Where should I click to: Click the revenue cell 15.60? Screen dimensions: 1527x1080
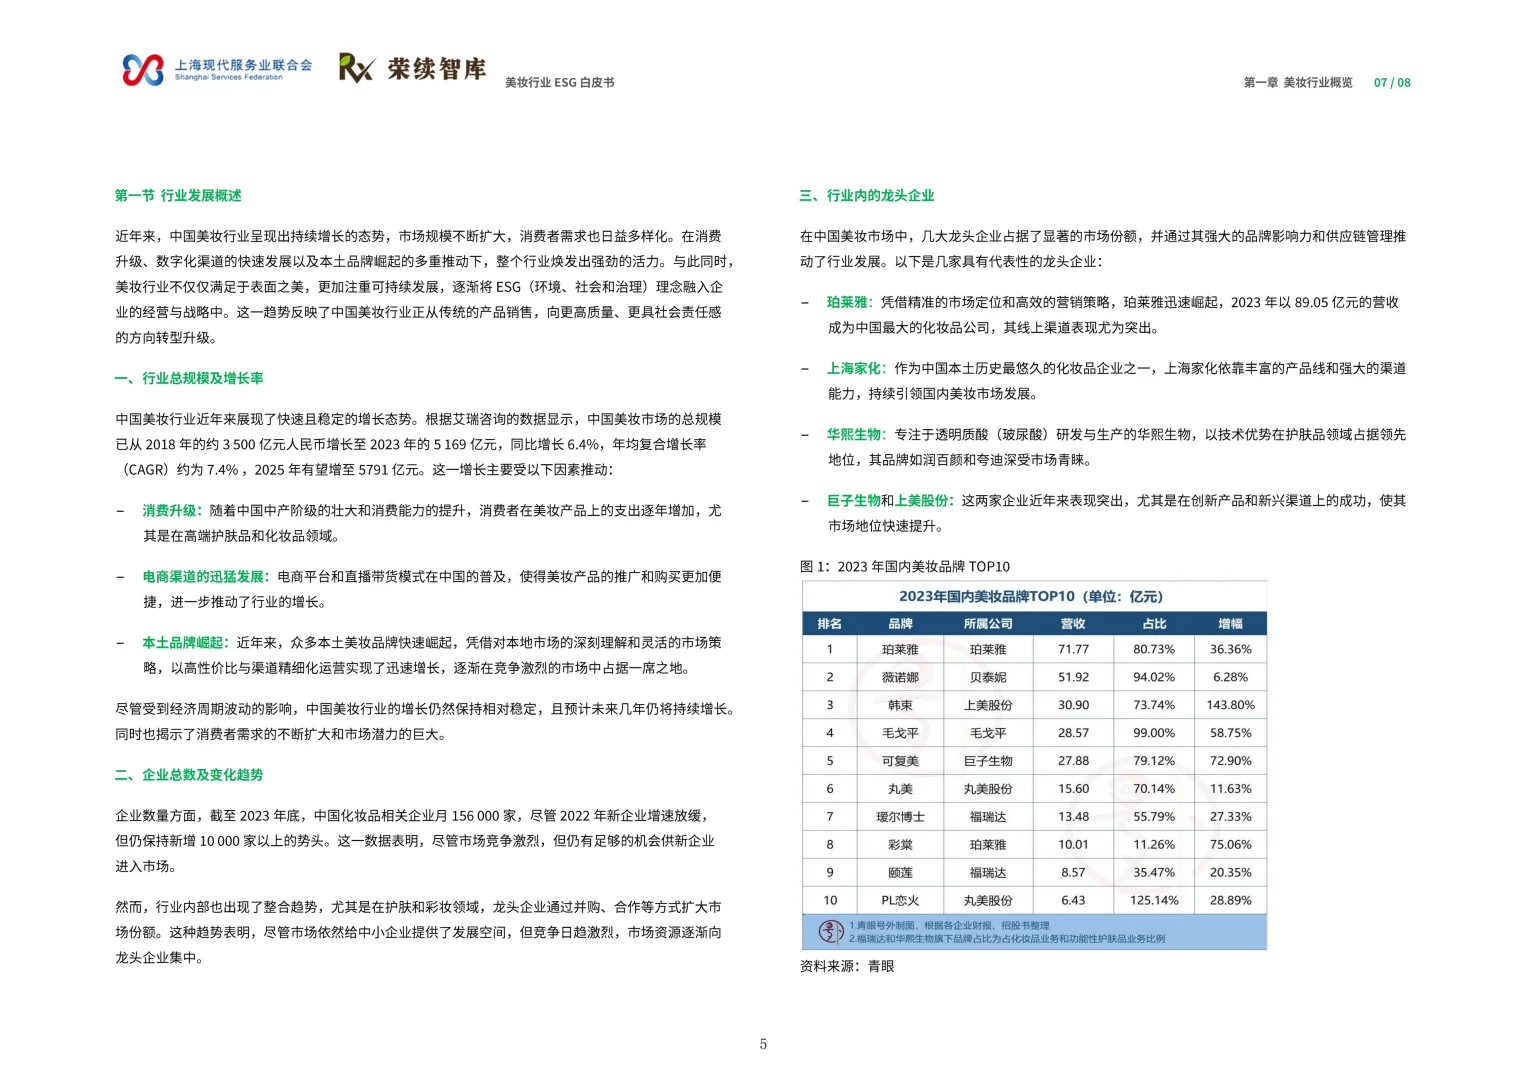[x=1073, y=790]
